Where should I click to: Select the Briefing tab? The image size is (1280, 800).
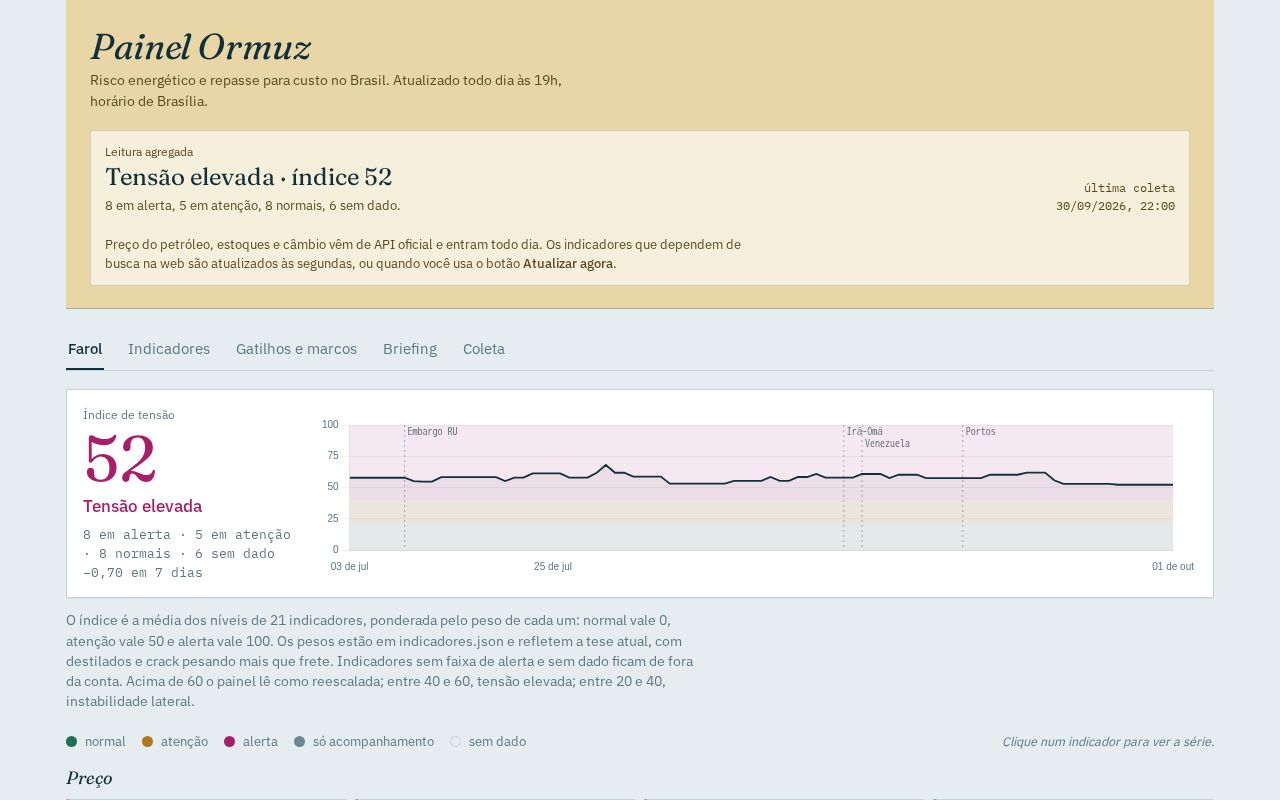point(410,349)
